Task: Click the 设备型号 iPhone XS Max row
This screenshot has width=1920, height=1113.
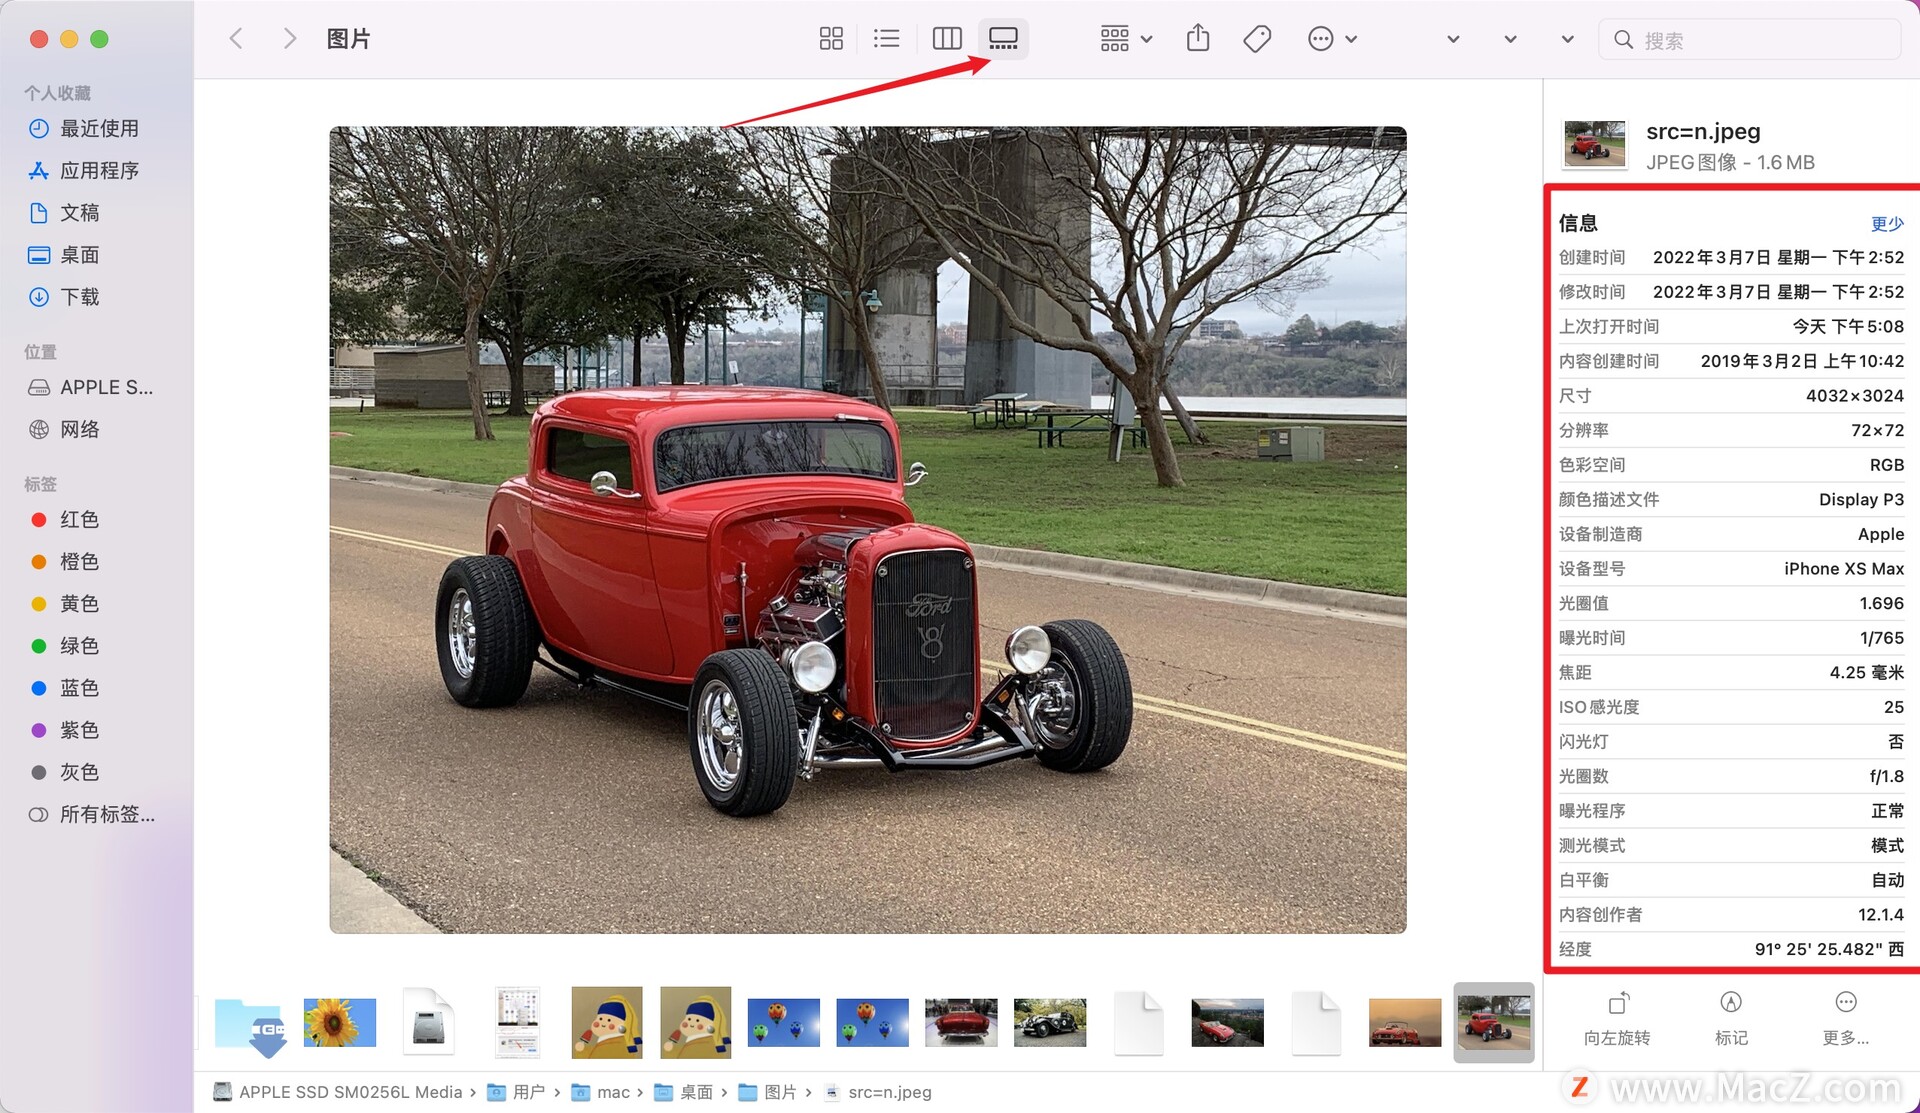Action: pos(1731,569)
